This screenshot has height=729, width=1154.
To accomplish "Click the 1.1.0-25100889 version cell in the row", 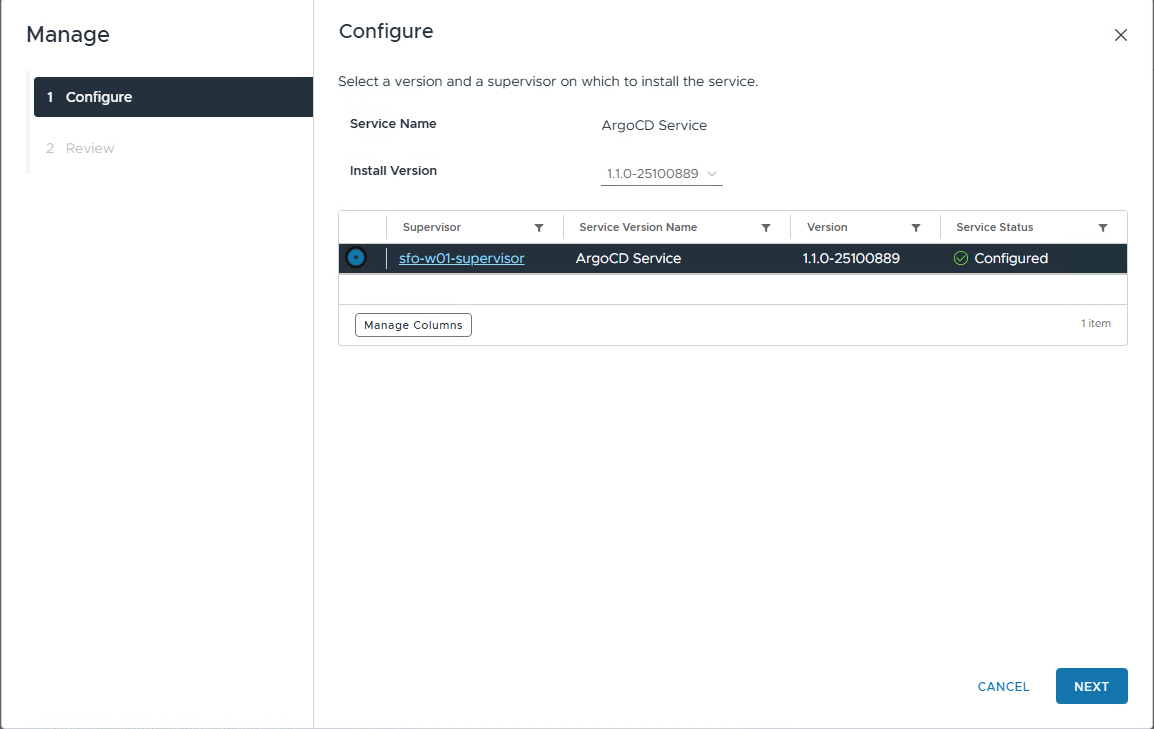I will pyautogui.click(x=851, y=258).
